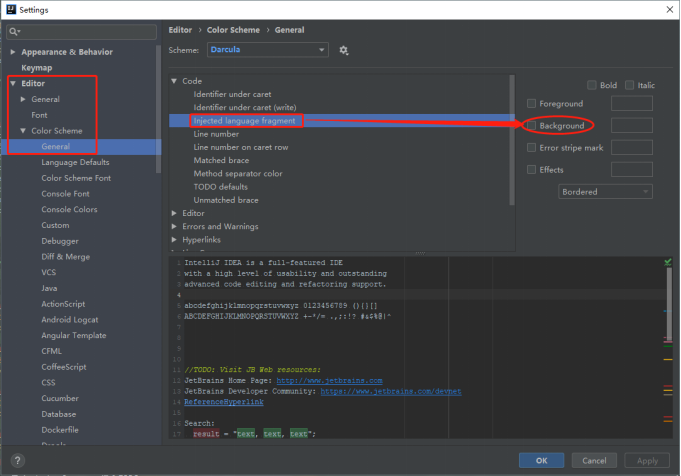Collapse the Code group arrow
Viewport: 681px width, 476px height.
point(174,81)
